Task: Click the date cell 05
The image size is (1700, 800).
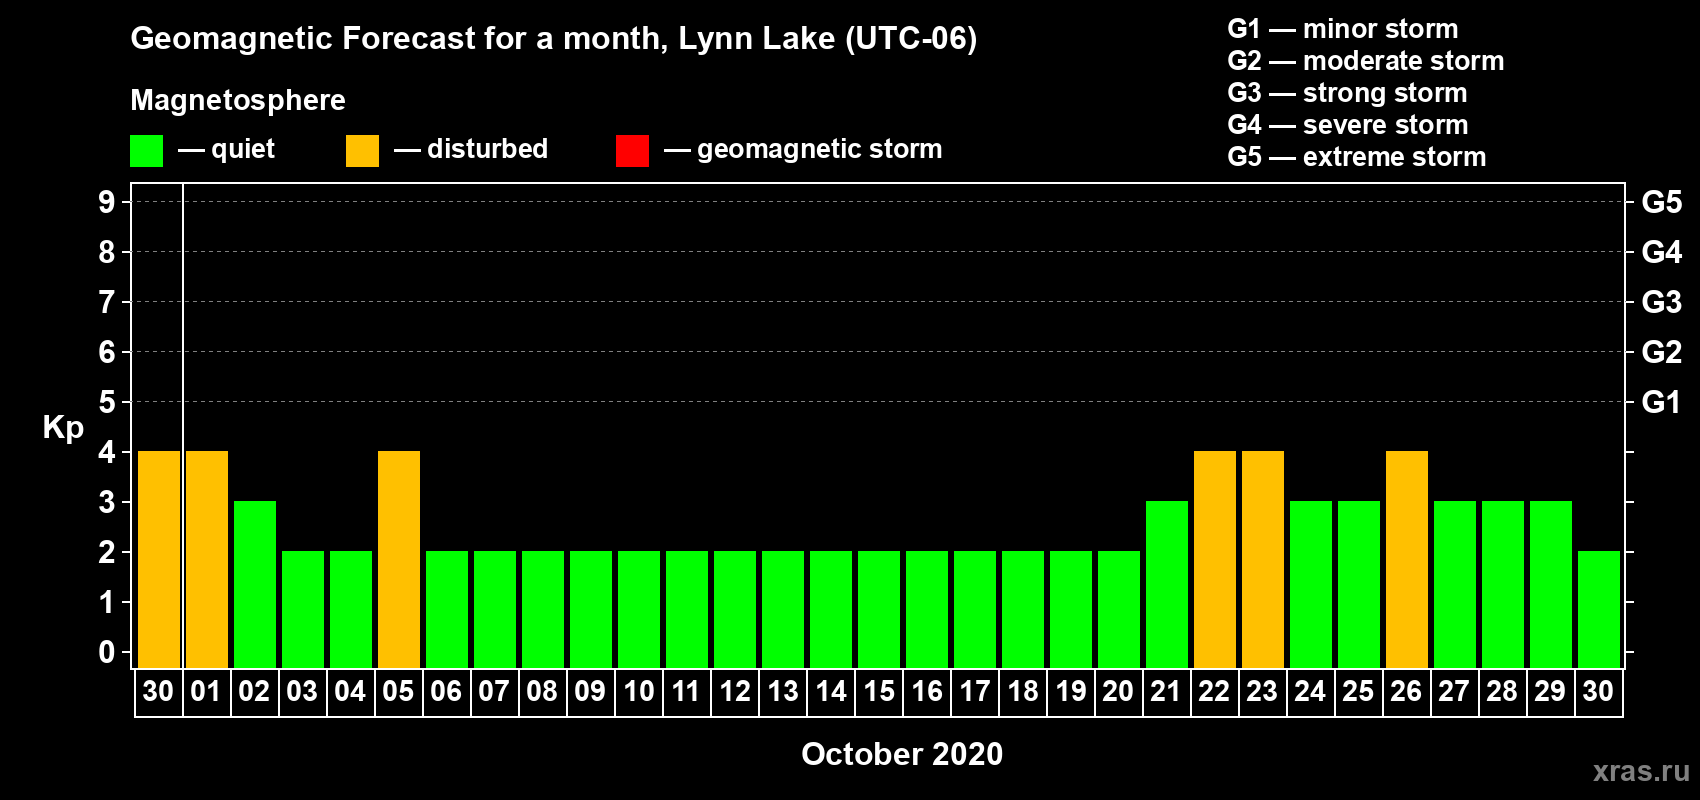Action: pos(399,692)
